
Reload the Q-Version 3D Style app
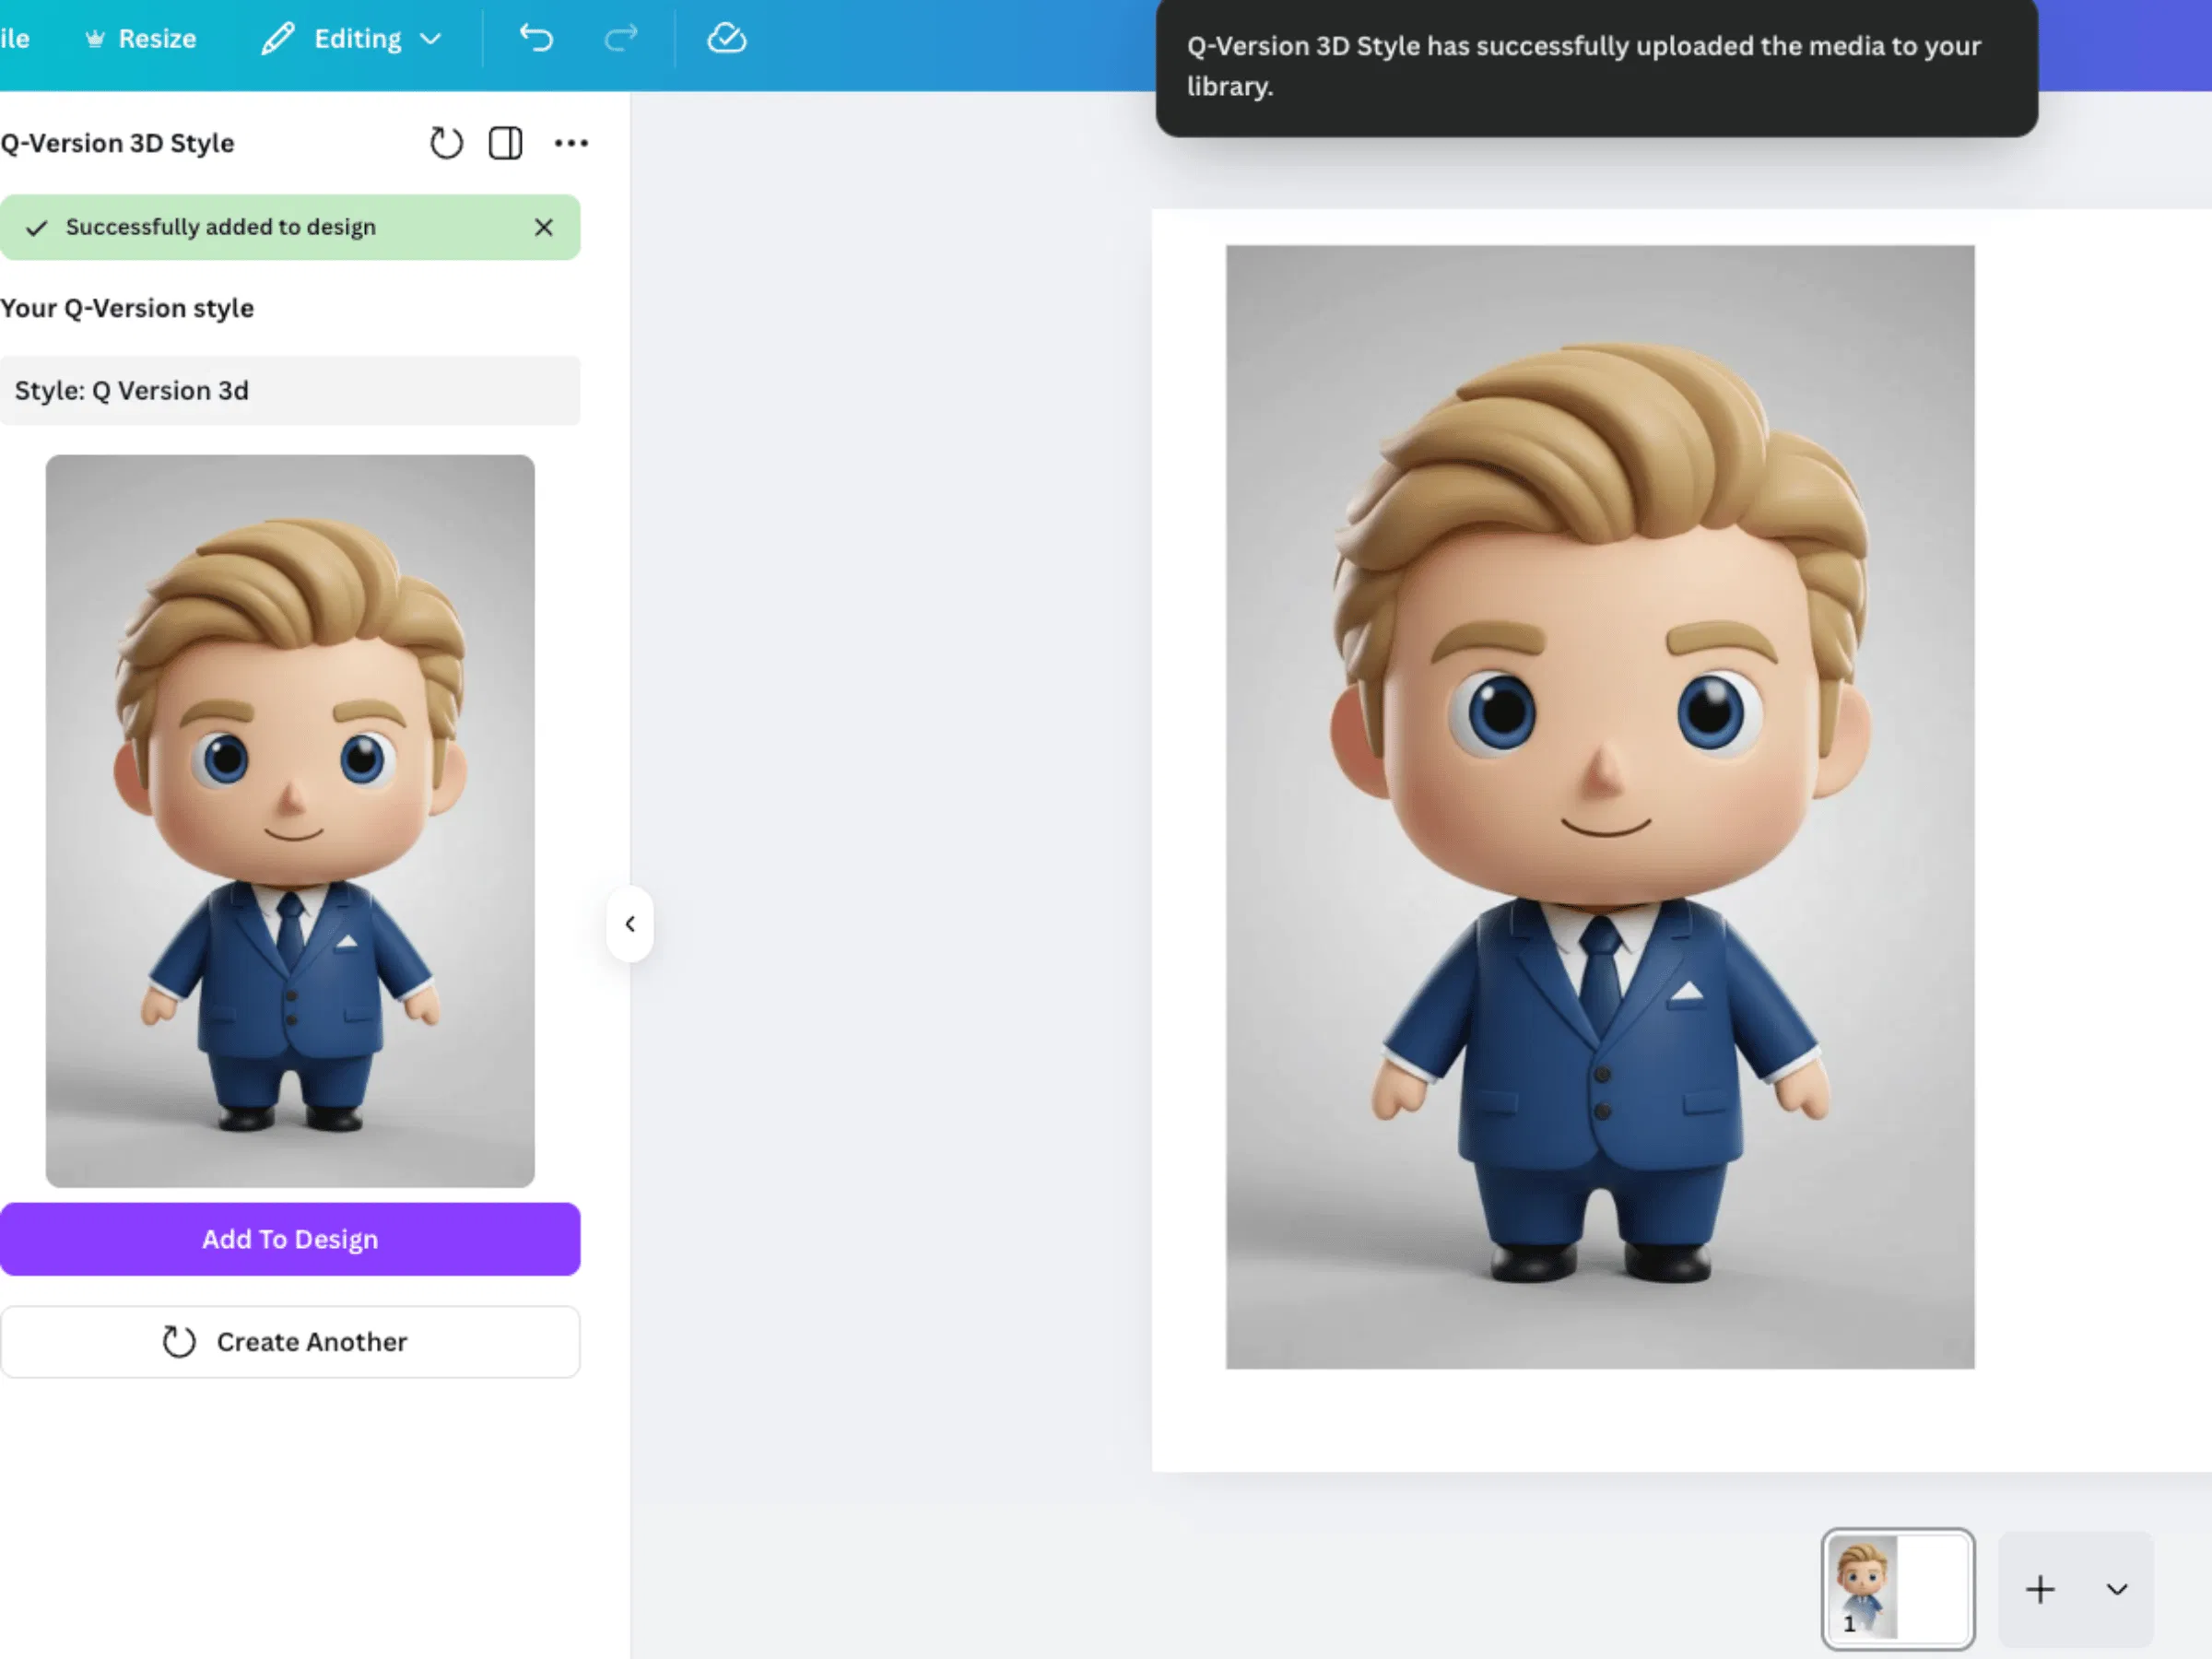click(446, 143)
